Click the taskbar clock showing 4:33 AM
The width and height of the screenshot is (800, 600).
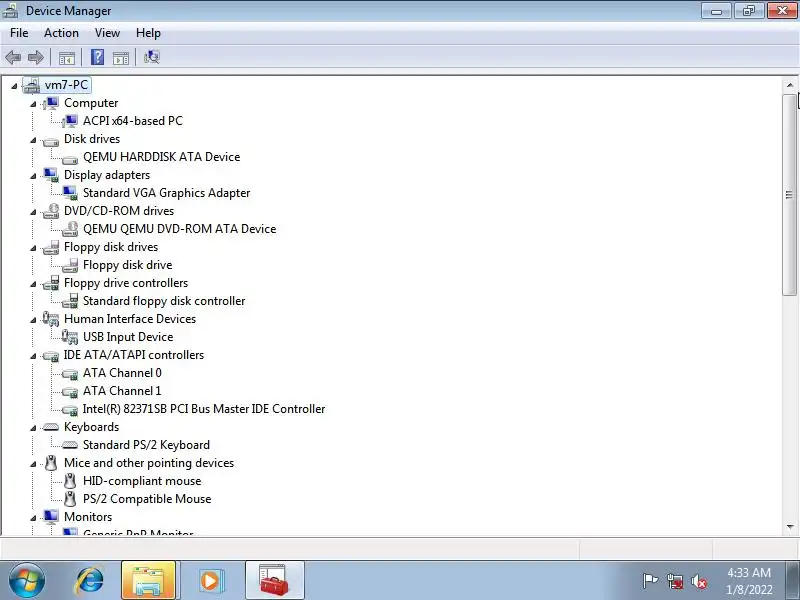pyautogui.click(x=748, y=581)
